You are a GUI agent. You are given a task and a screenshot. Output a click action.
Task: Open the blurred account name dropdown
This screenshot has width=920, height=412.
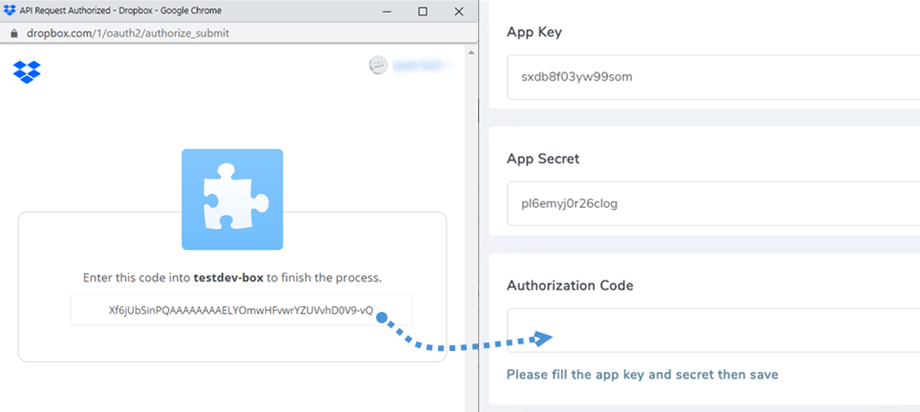[420, 66]
